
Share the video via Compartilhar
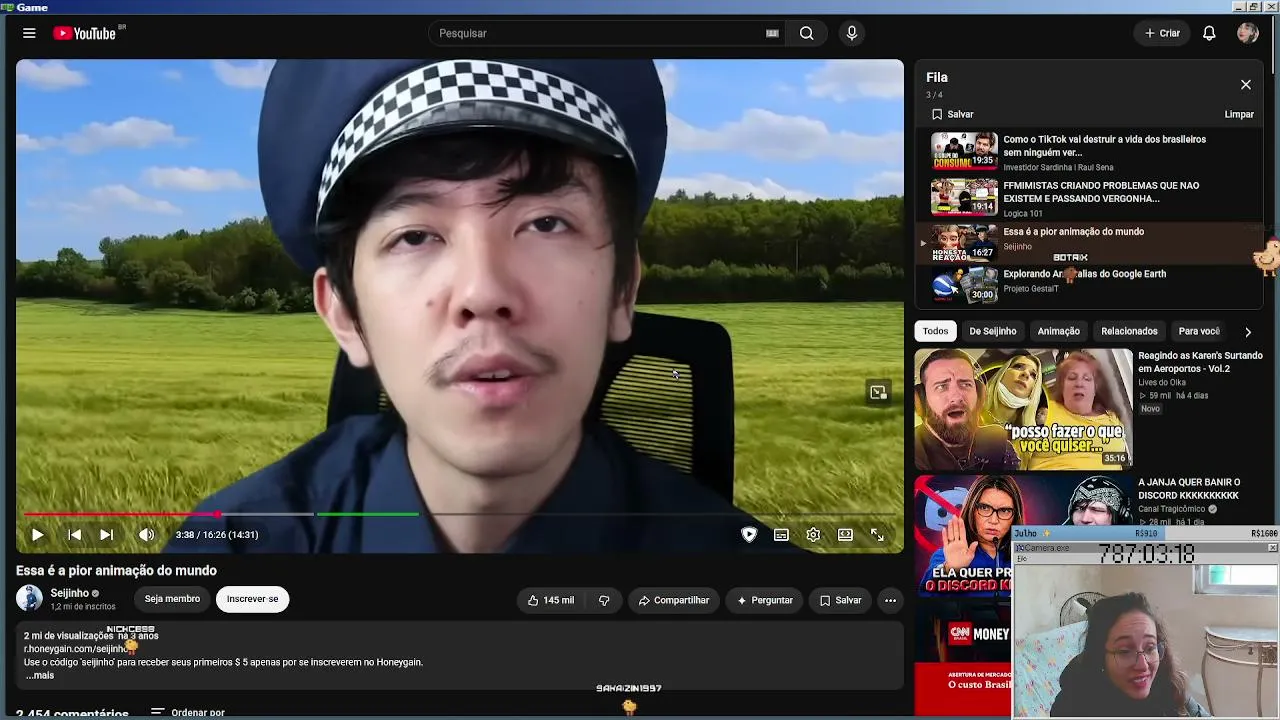(x=673, y=600)
